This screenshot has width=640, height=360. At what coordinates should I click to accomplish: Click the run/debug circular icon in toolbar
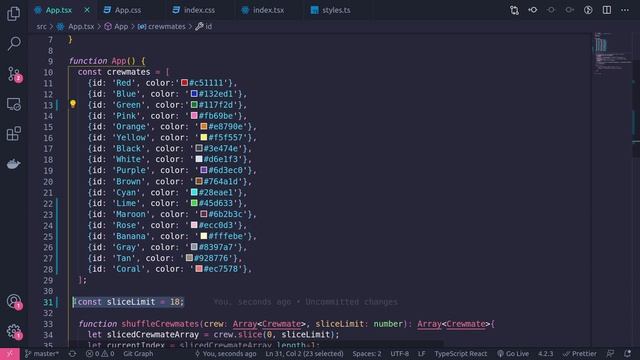(588, 10)
